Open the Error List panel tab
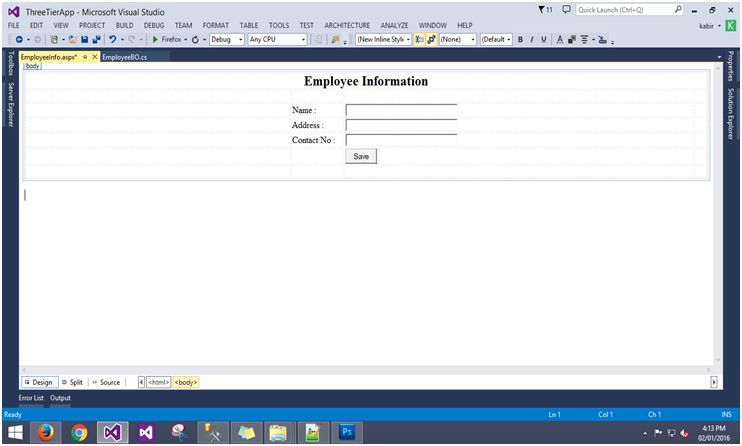Screen dimensions: 742x446 tap(31, 398)
